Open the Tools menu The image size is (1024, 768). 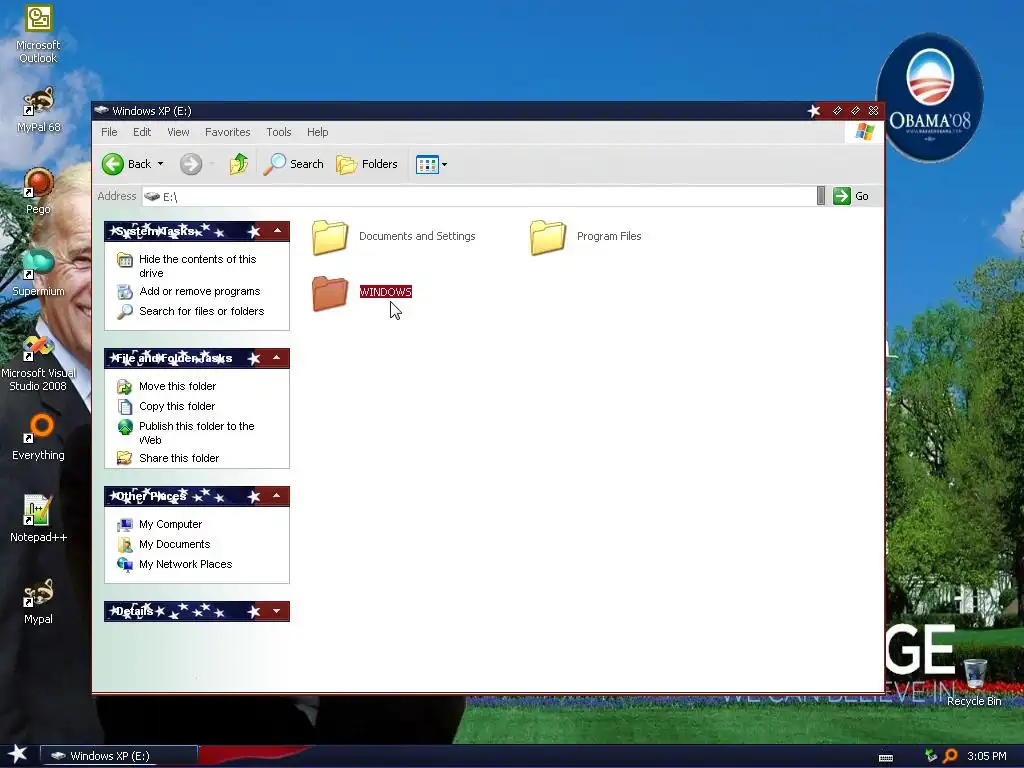pos(279,132)
